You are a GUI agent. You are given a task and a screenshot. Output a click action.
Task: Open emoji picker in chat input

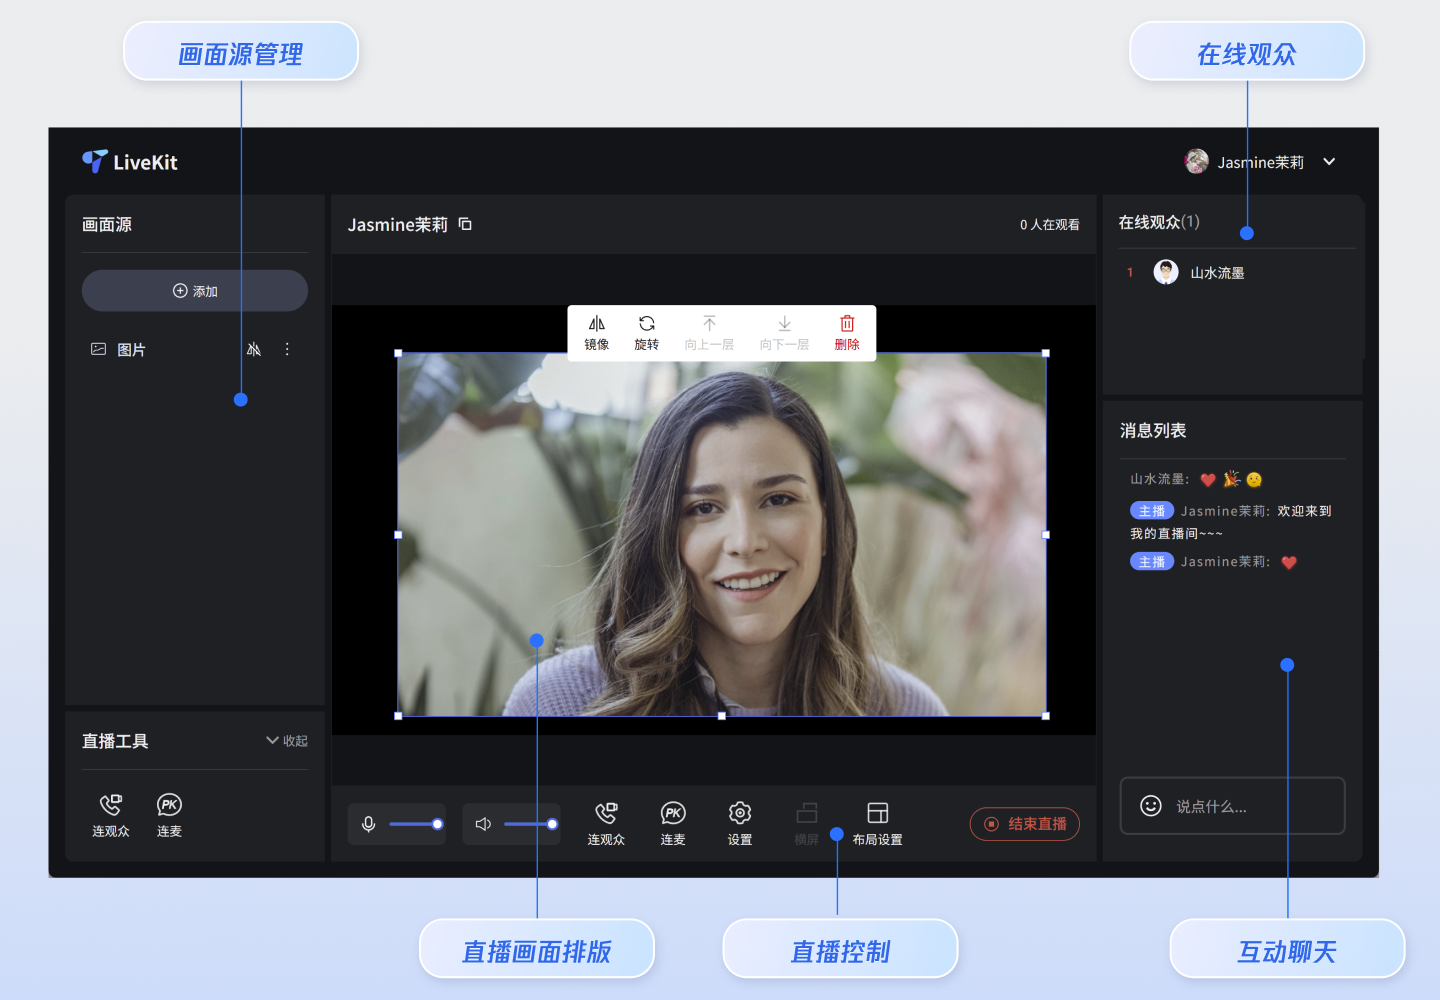(x=1151, y=806)
